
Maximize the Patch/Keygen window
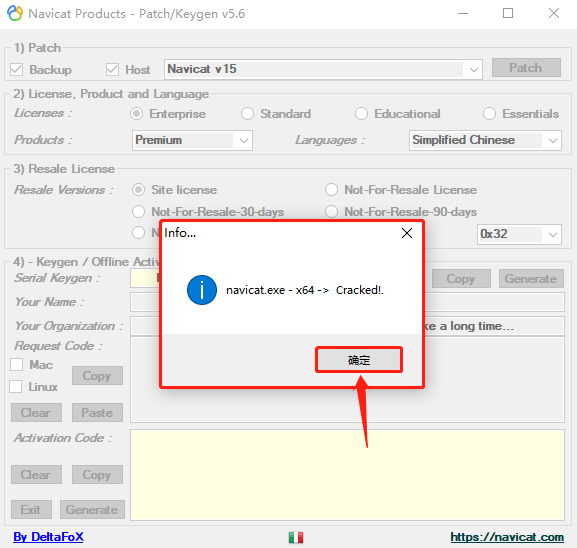pyautogui.click(x=508, y=14)
